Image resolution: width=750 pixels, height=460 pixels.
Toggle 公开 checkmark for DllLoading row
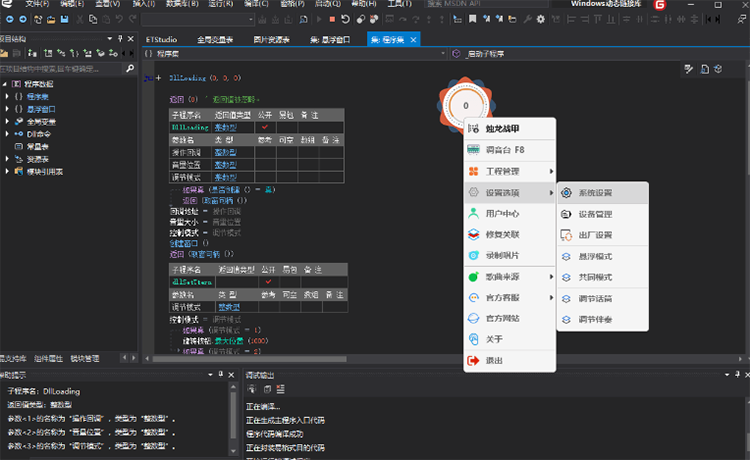[x=265, y=128]
